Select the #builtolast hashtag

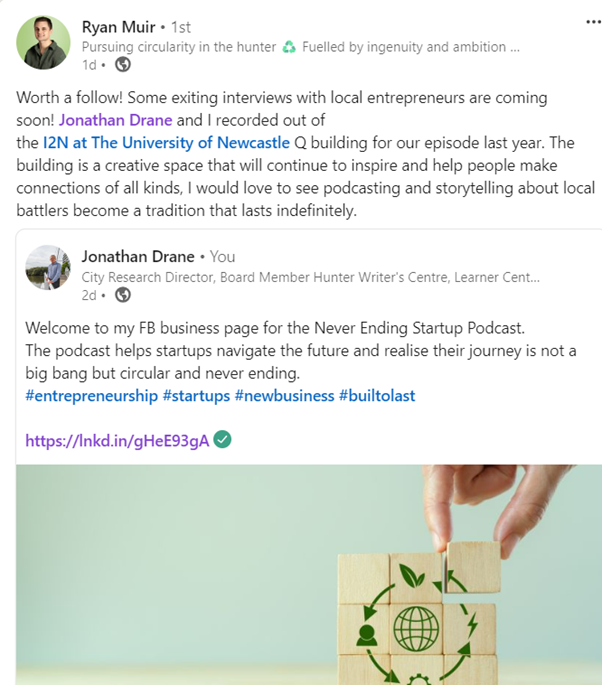pyautogui.click(x=377, y=396)
